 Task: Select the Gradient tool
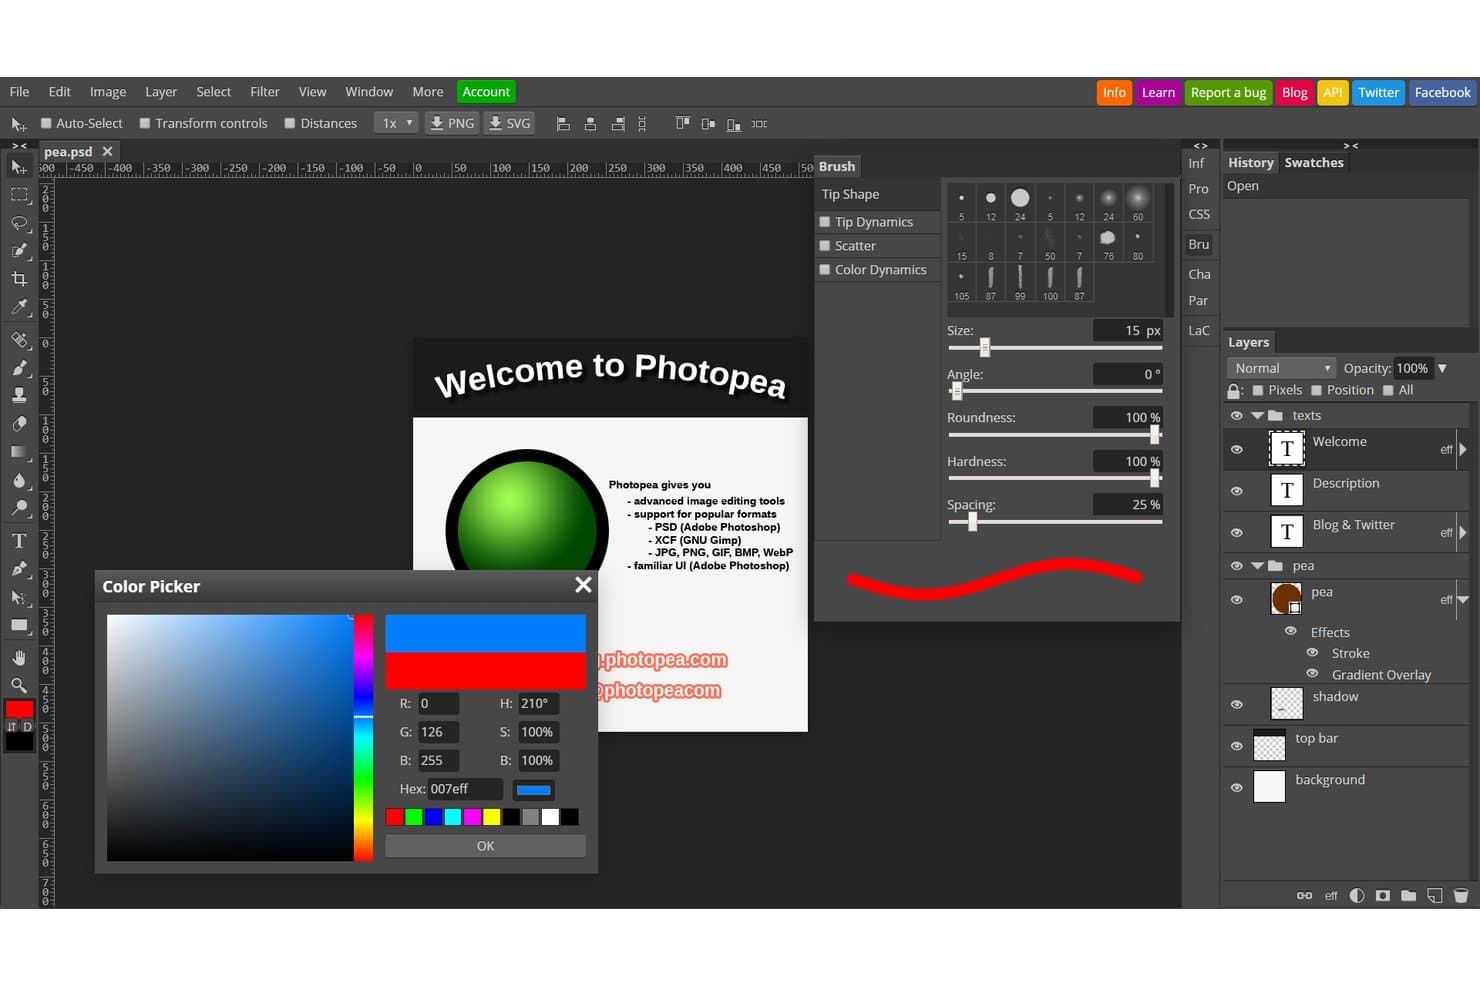tap(19, 451)
